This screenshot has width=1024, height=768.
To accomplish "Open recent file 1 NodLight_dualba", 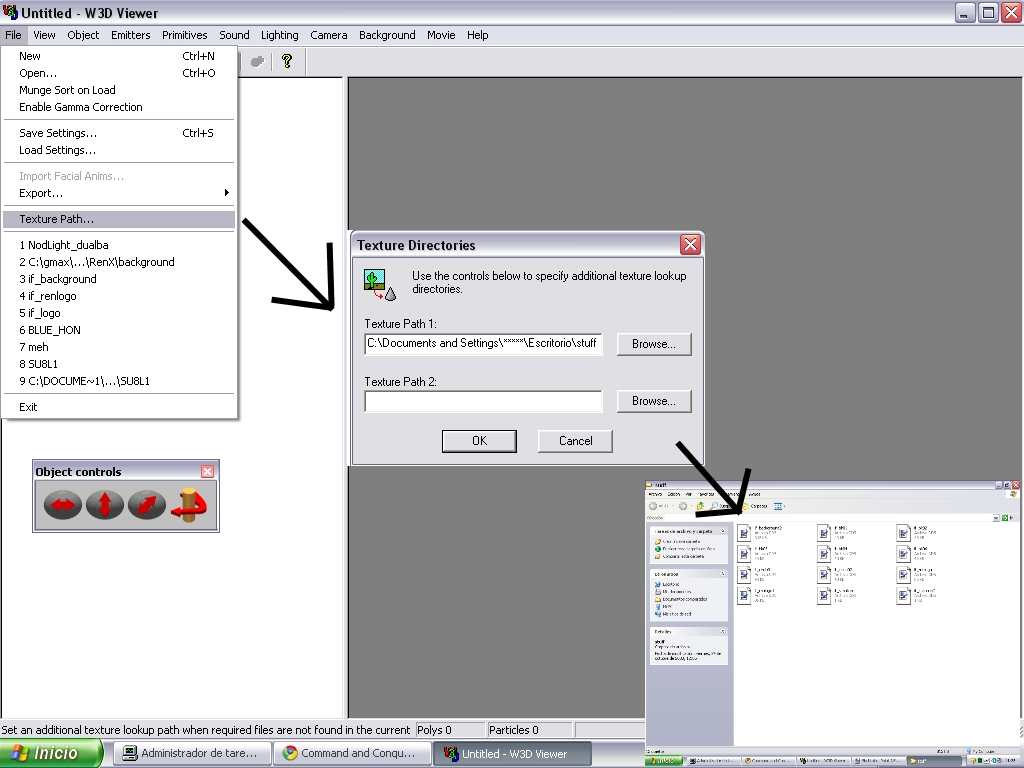I will coord(64,245).
